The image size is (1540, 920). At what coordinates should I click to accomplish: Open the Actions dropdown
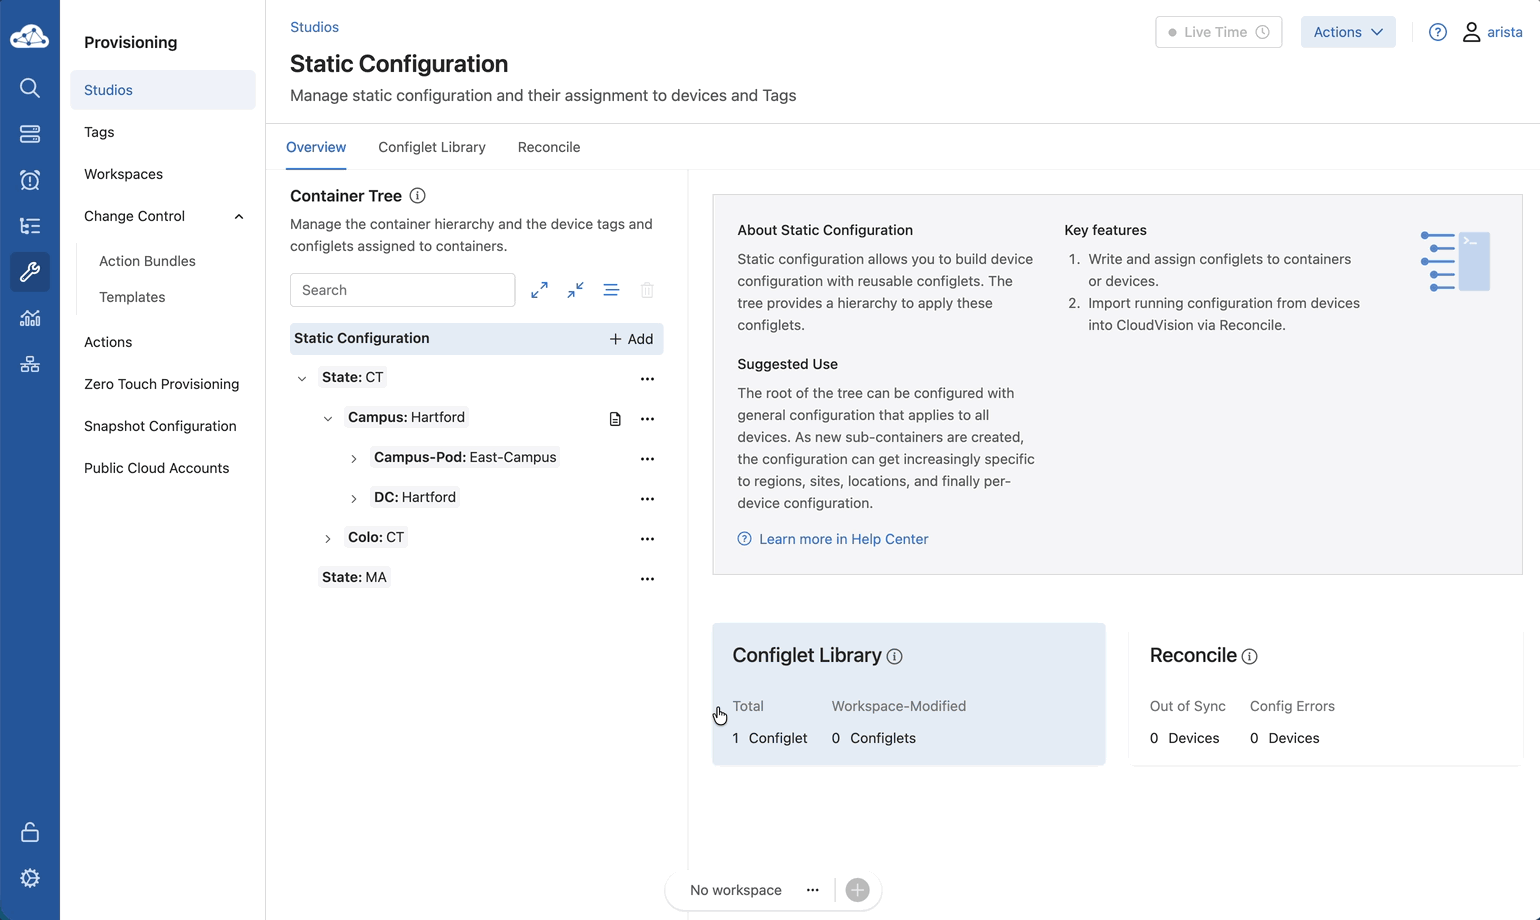click(x=1348, y=32)
